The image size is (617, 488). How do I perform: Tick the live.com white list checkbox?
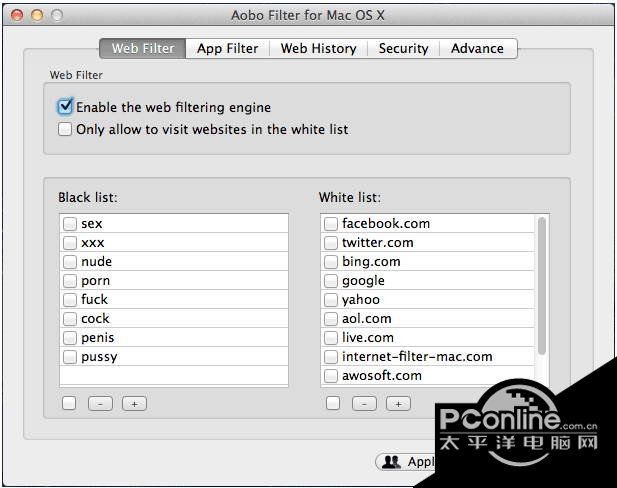(x=331, y=337)
